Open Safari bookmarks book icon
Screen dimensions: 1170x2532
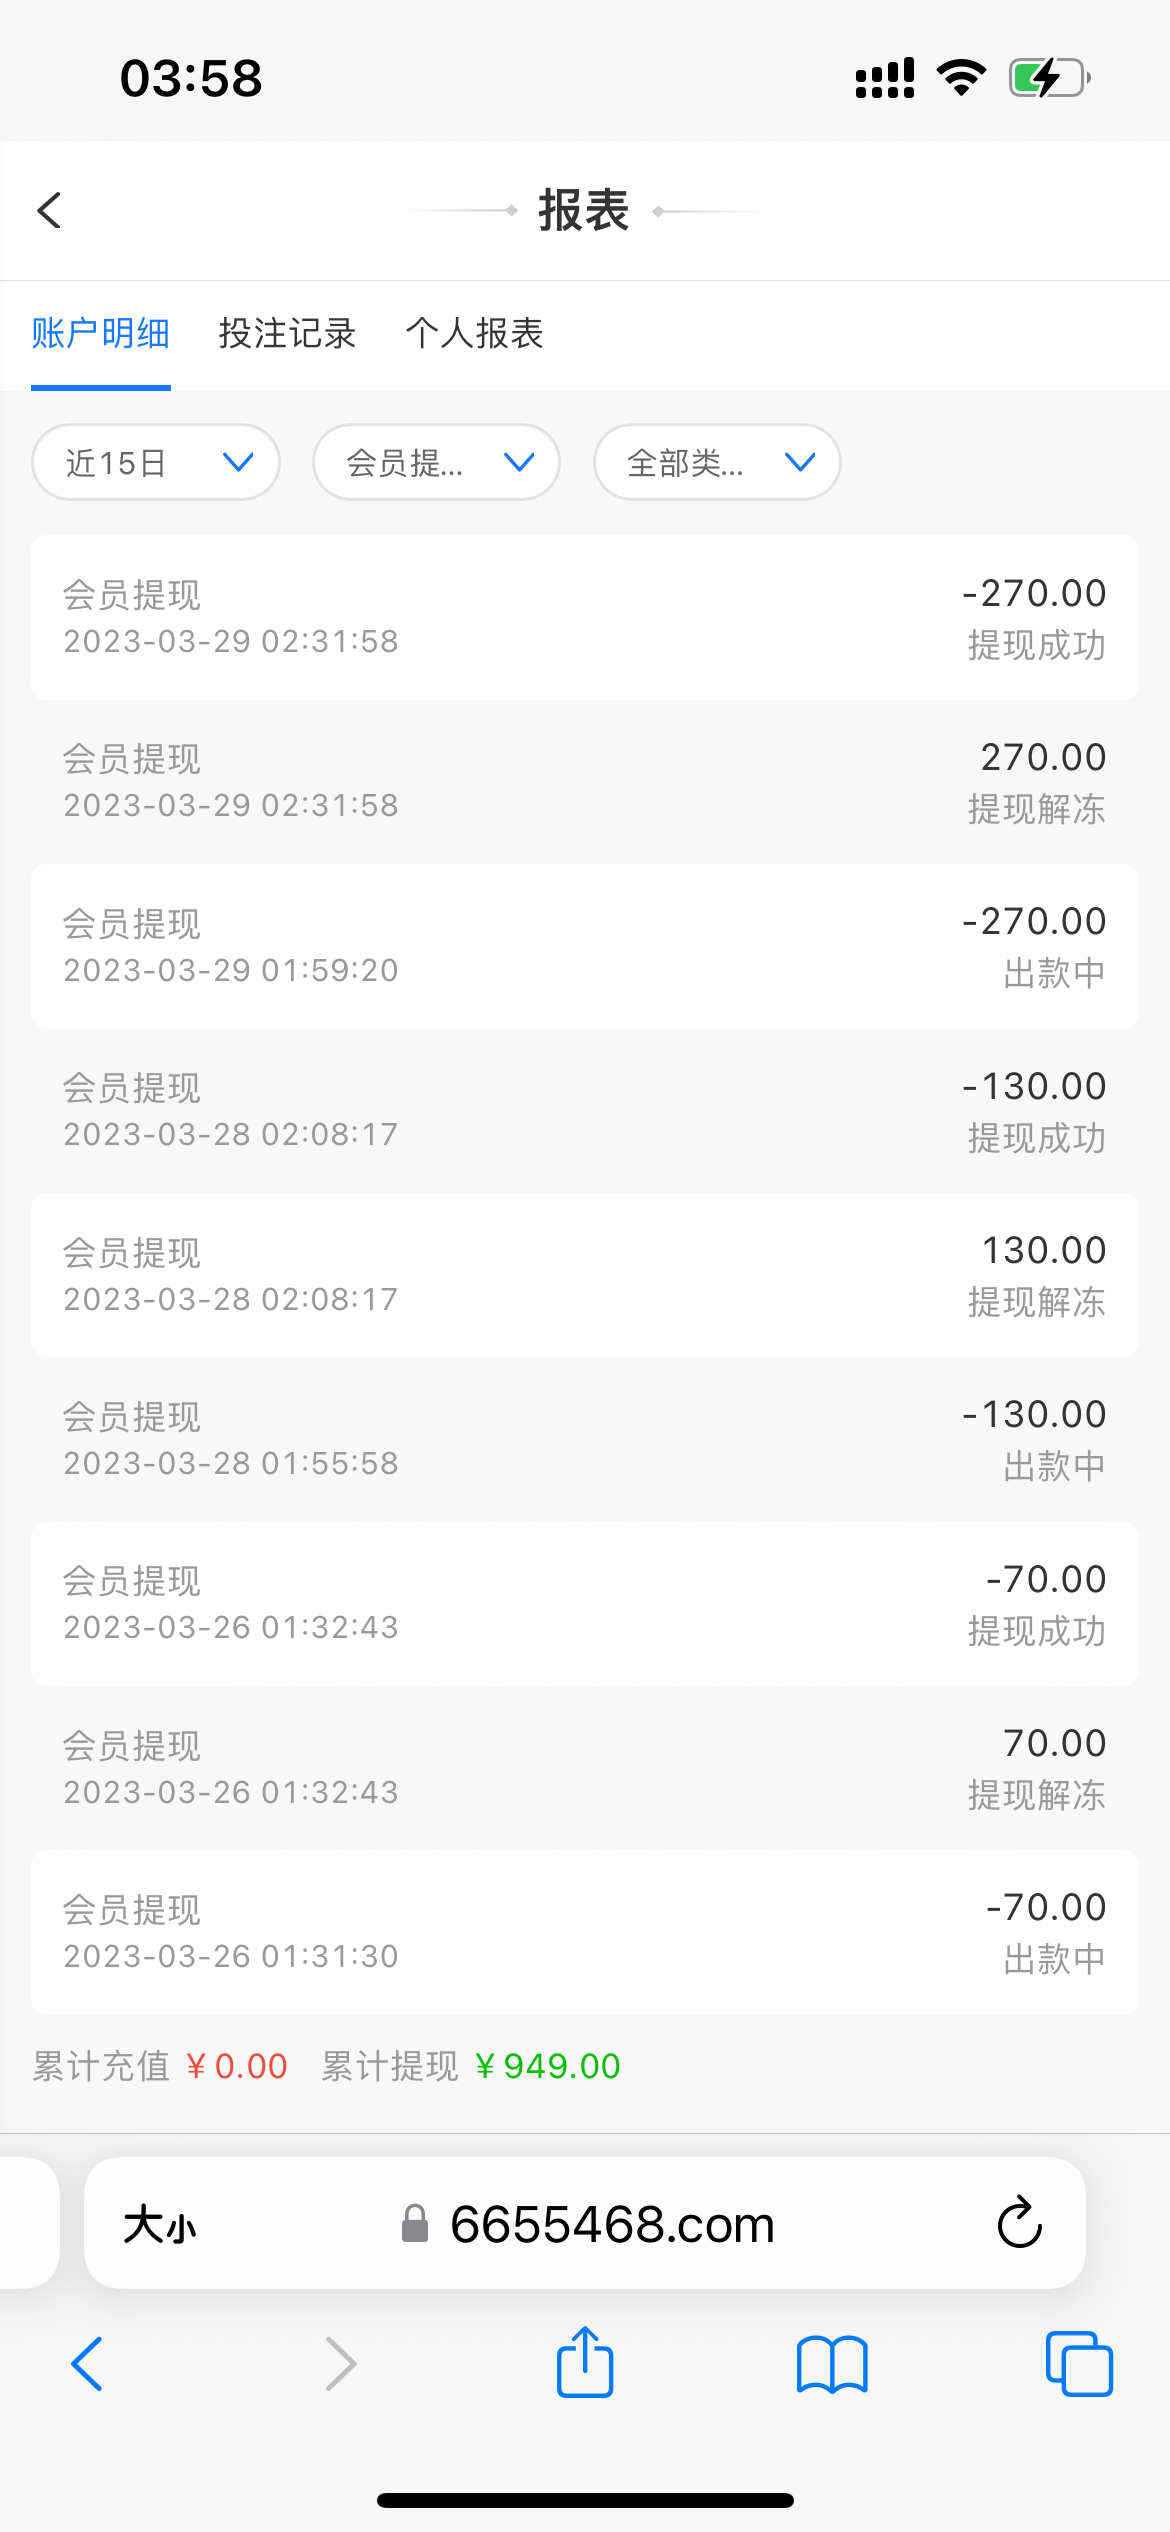coord(832,2364)
